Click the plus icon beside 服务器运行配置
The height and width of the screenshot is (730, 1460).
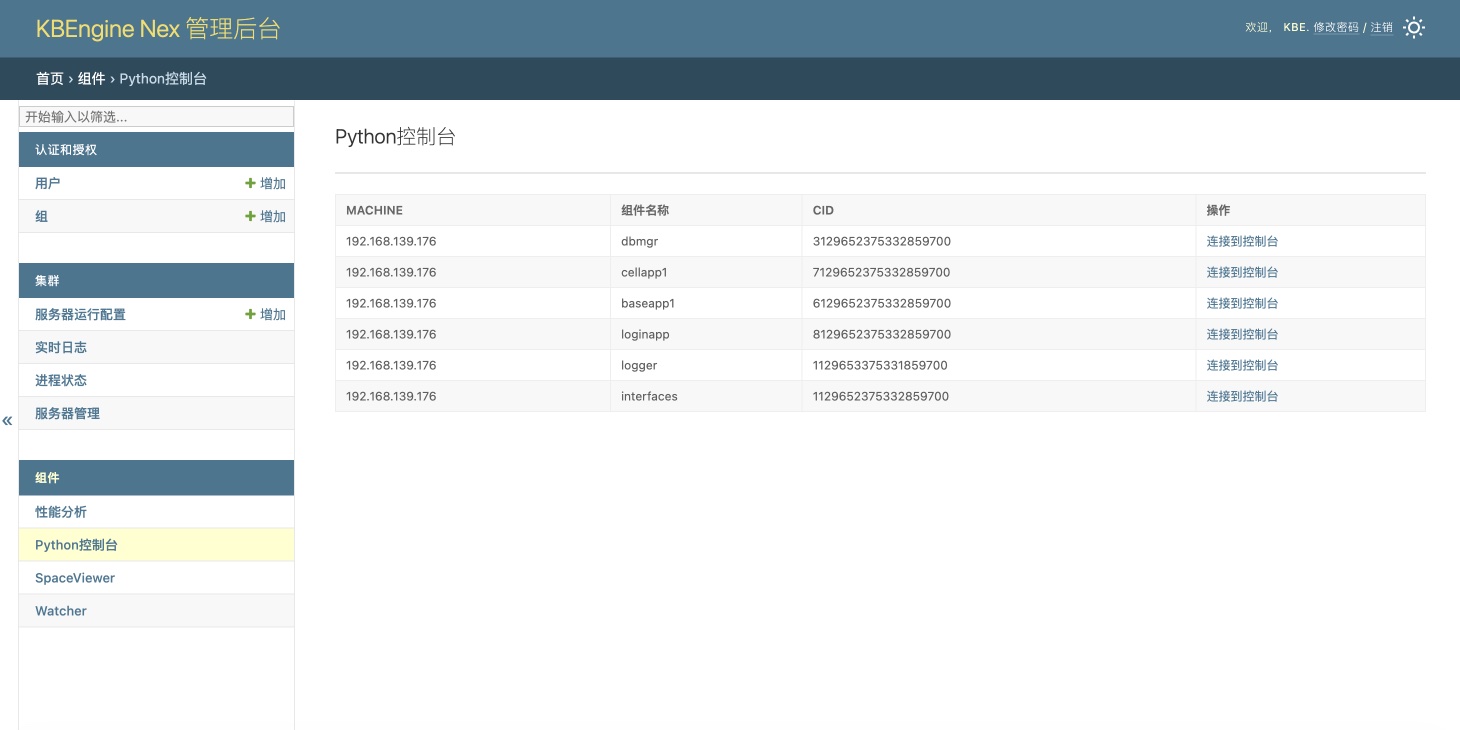pos(251,315)
